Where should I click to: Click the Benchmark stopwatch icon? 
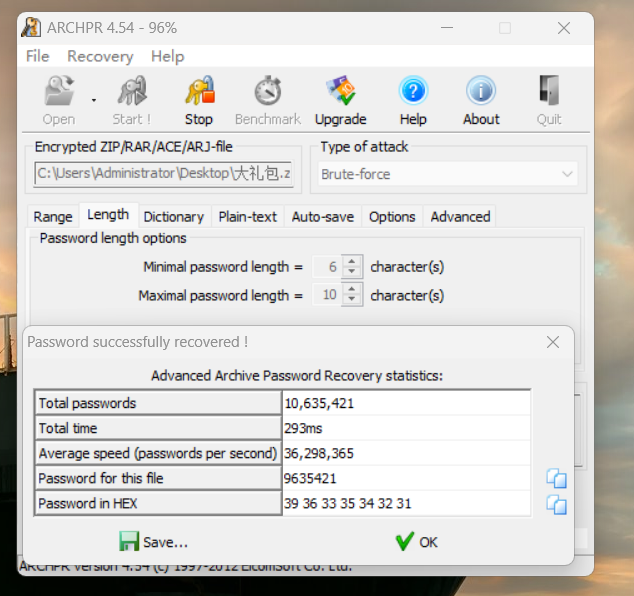tap(268, 91)
